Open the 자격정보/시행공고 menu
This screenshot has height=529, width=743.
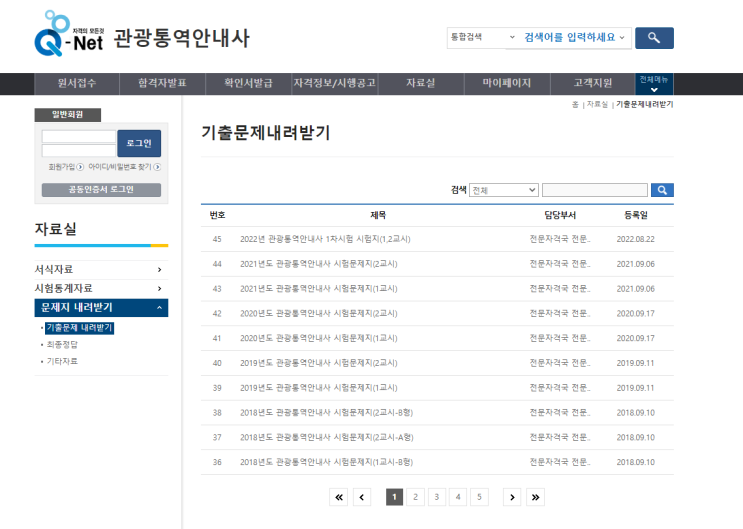pos(335,83)
